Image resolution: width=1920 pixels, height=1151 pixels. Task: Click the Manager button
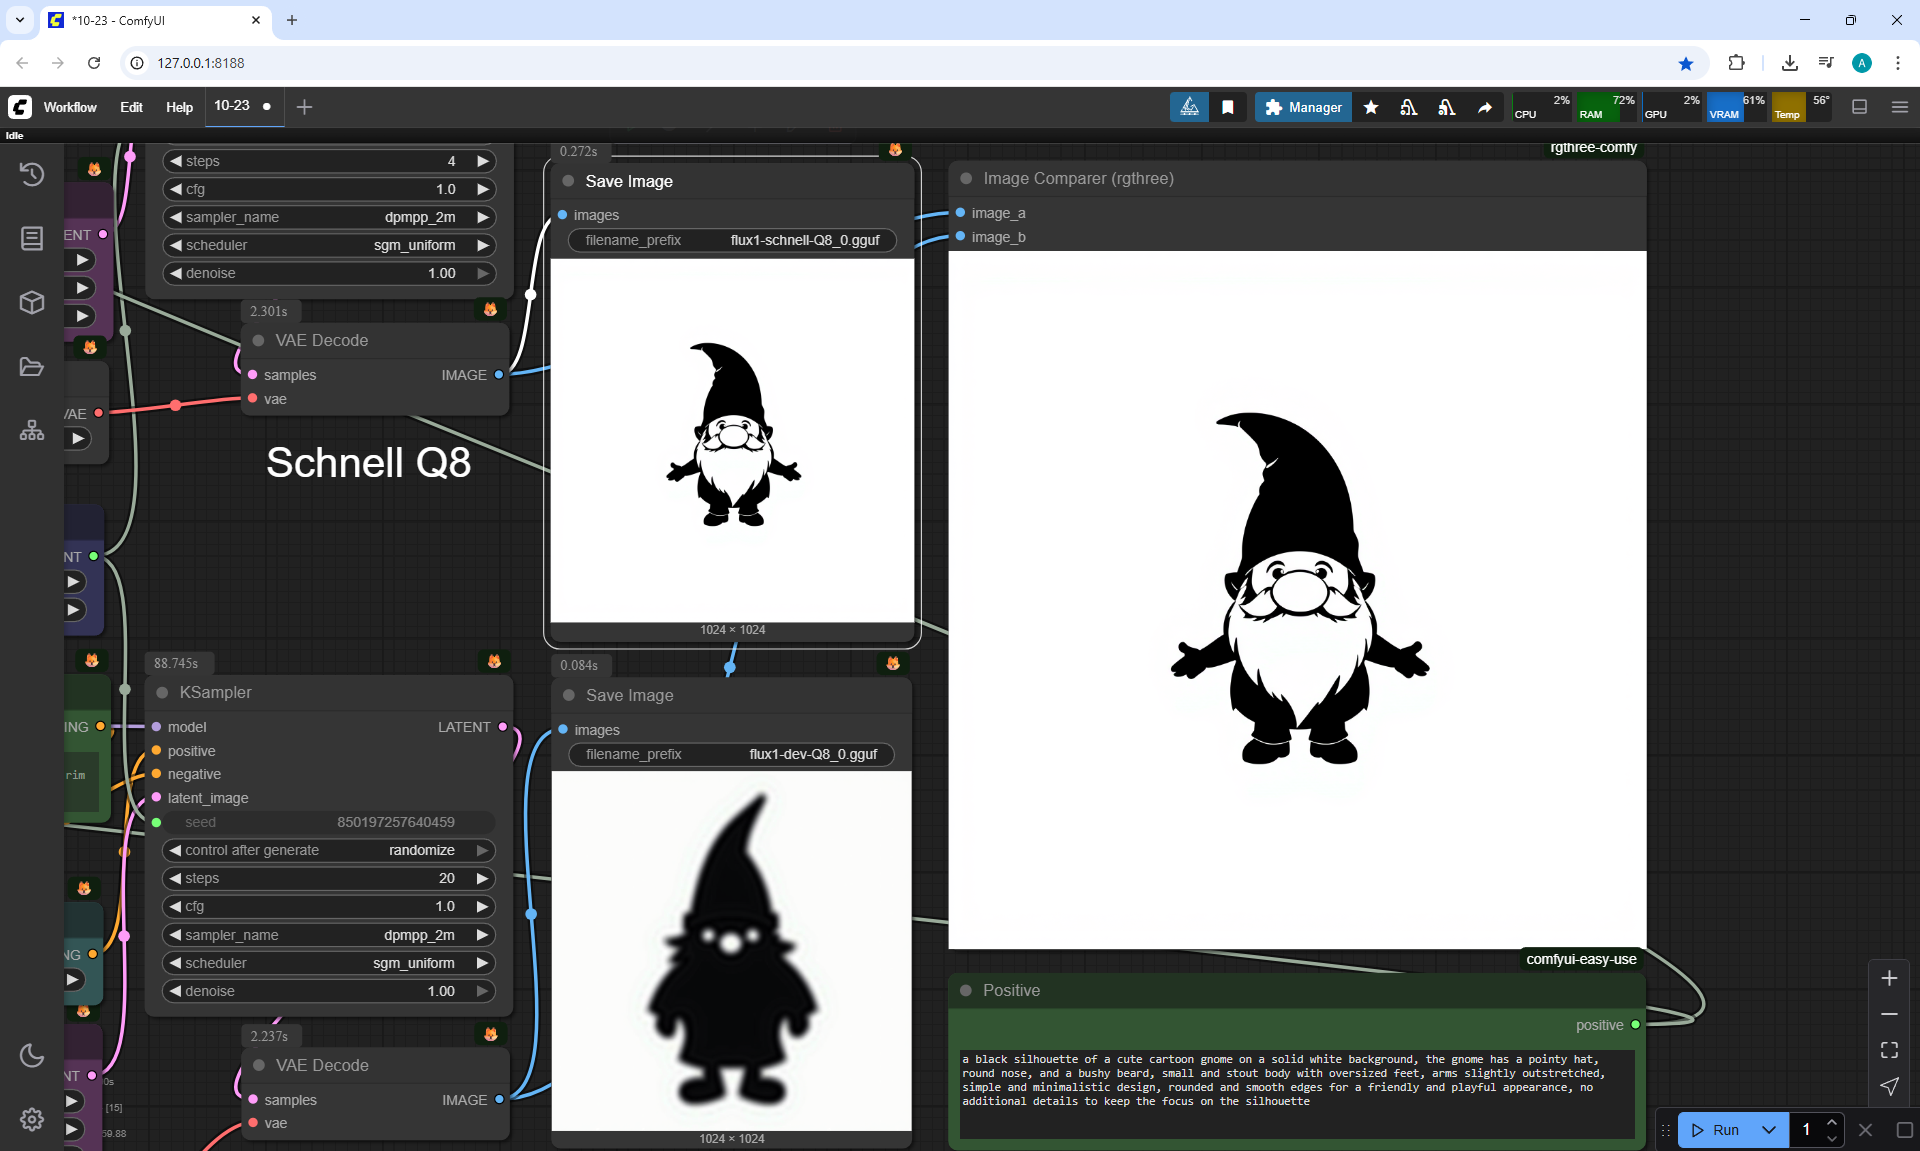tap(1303, 107)
